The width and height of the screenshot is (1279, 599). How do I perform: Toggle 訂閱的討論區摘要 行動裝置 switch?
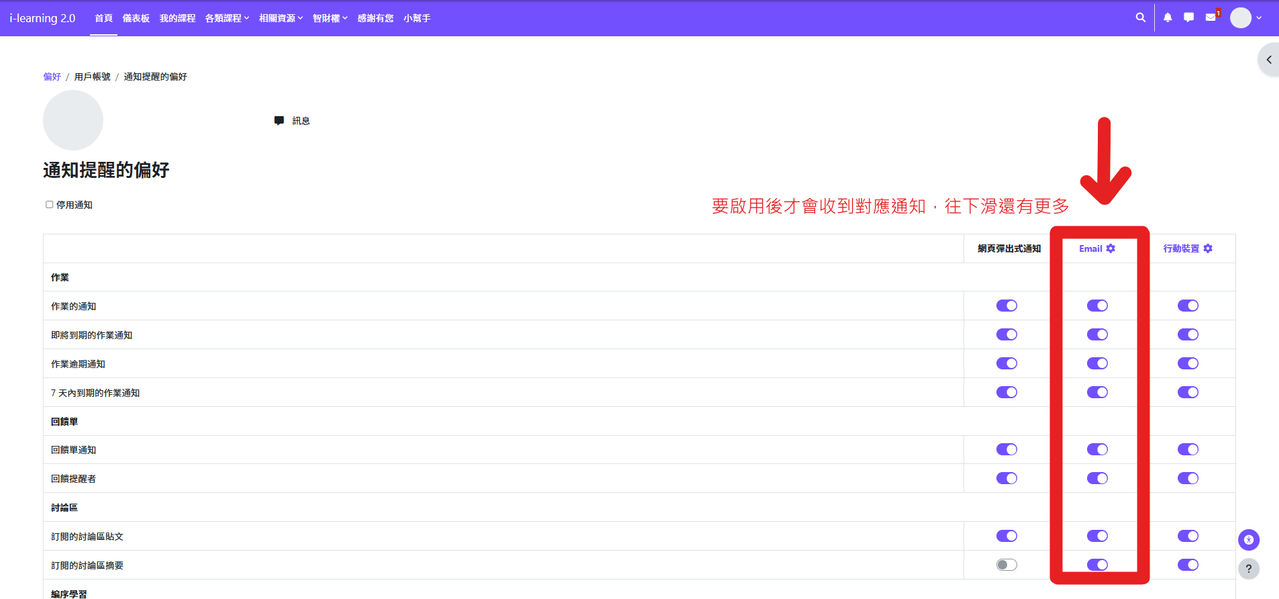(1188, 565)
